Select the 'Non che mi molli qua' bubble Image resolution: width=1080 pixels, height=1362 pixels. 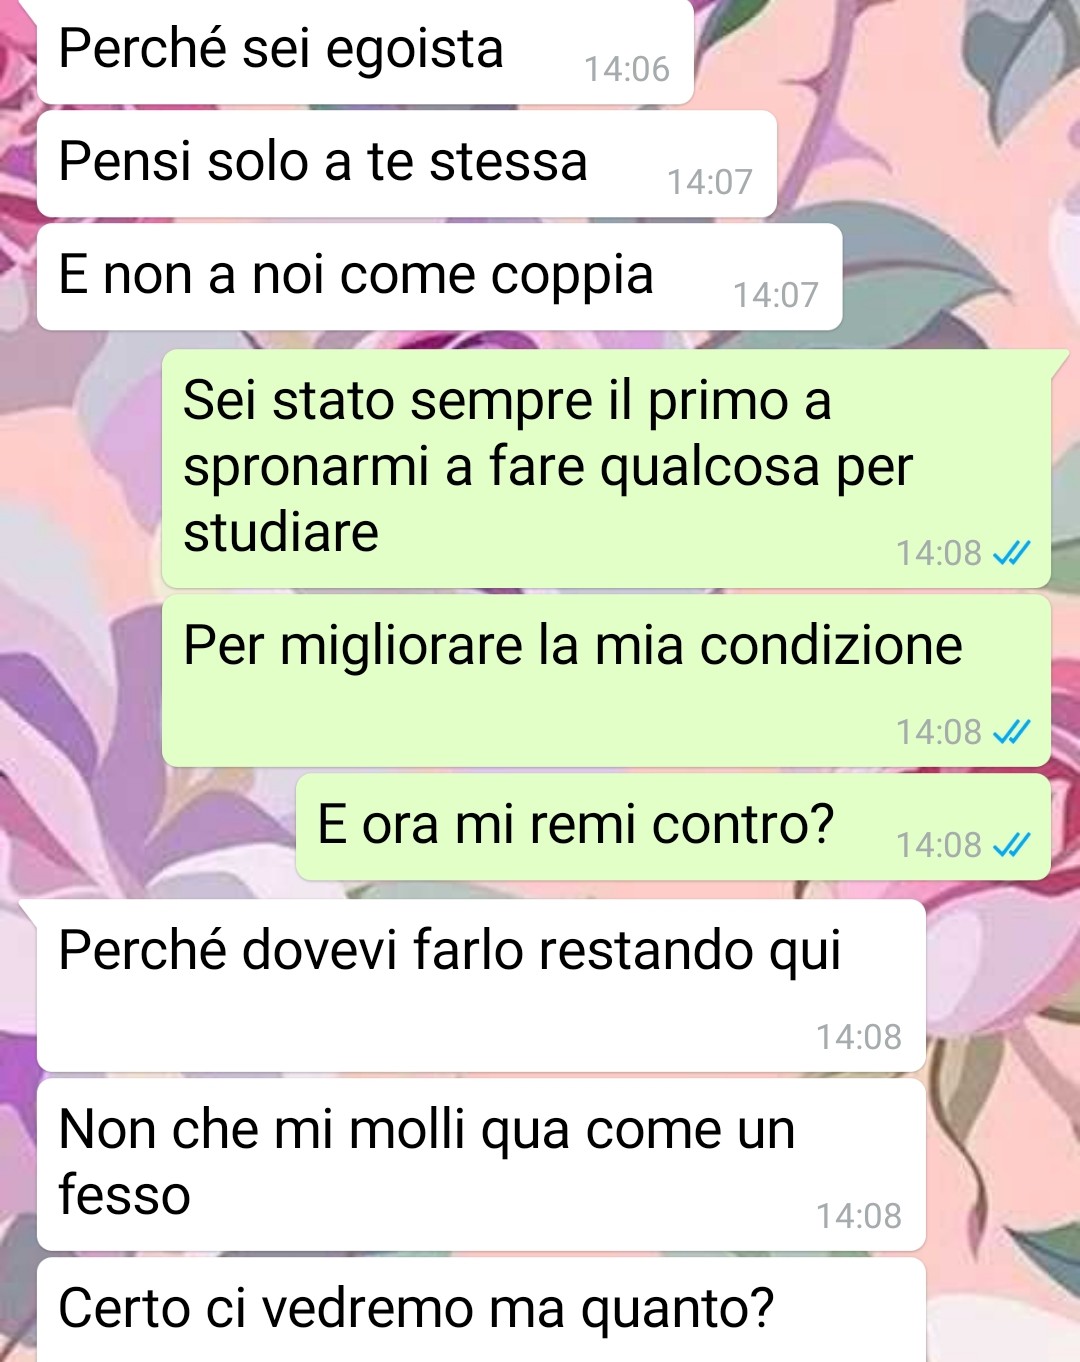point(481,1164)
